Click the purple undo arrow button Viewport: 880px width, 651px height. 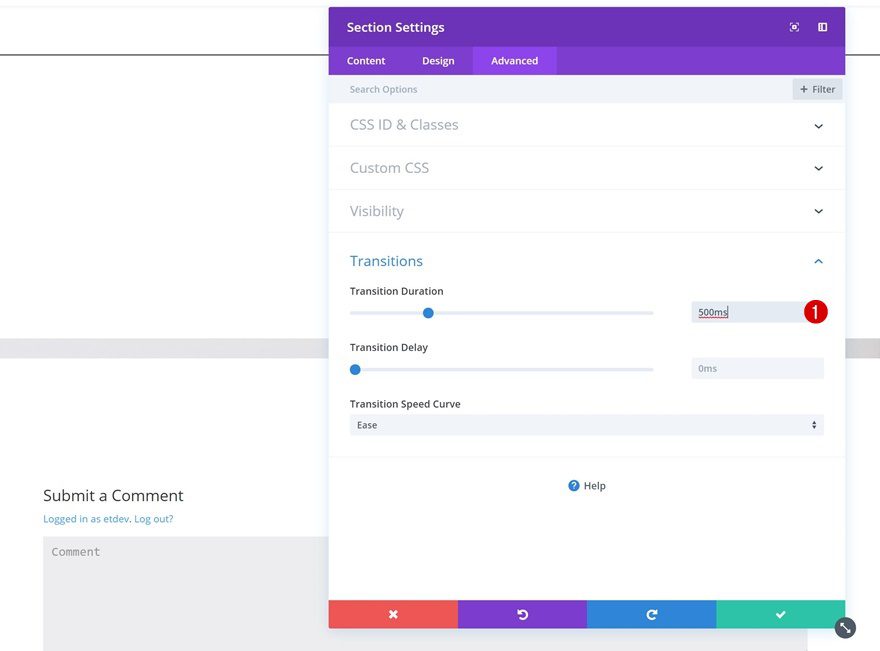pos(522,614)
